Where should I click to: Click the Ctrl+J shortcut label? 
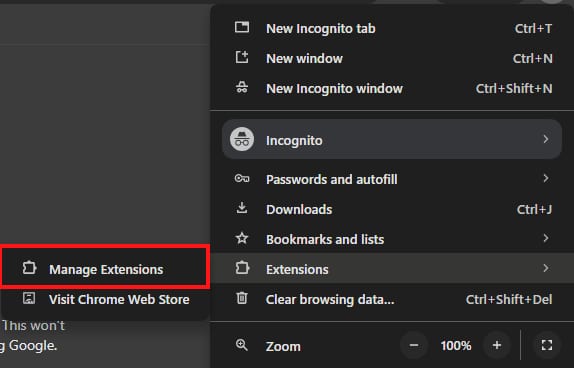click(534, 209)
